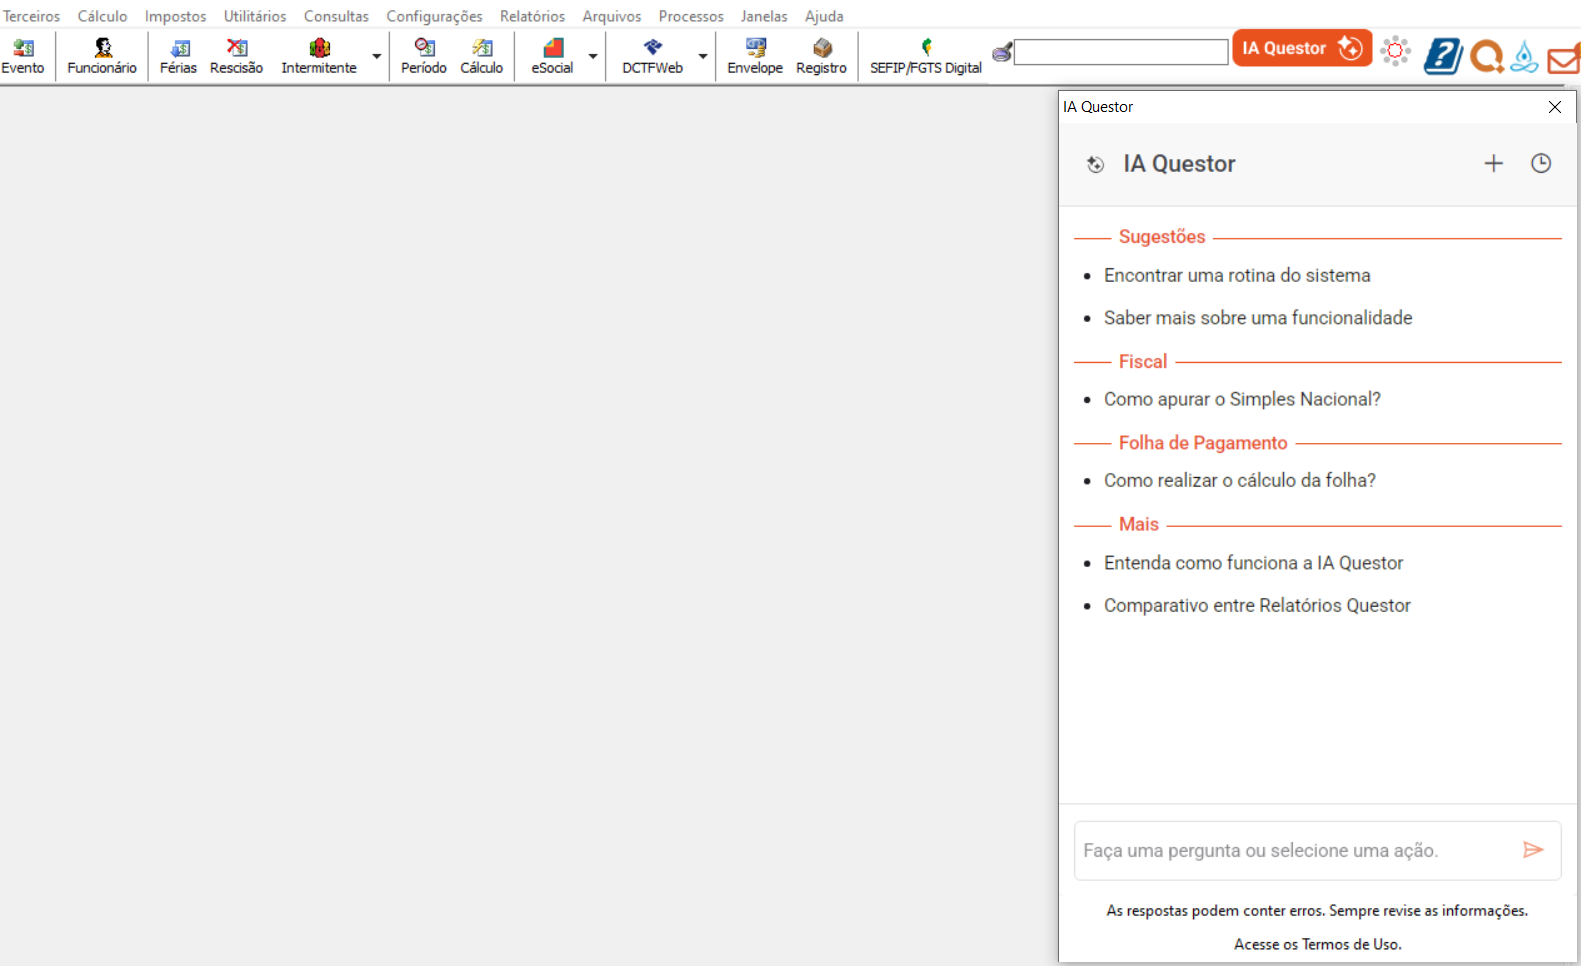Image resolution: width=1581 pixels, height=966 pixels.
Task: Click the Férias toolbar icon
Action: coord(178,56)
